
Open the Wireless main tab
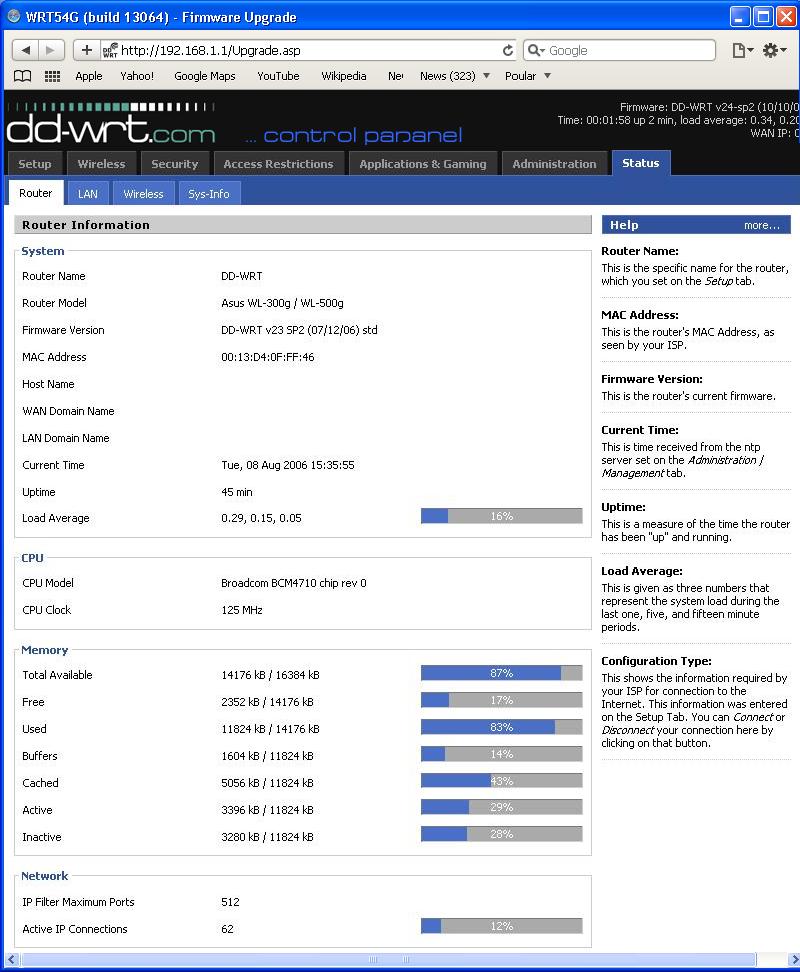tap(101, 164)
